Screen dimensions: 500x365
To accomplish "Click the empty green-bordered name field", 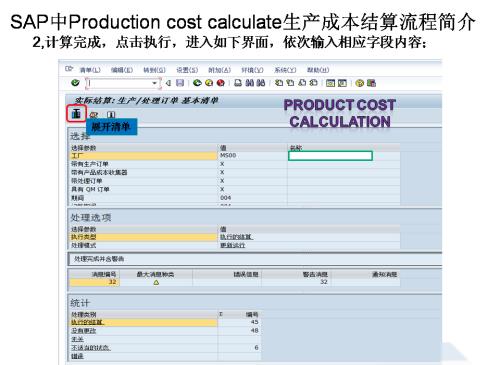I will [x=330, y=156].
